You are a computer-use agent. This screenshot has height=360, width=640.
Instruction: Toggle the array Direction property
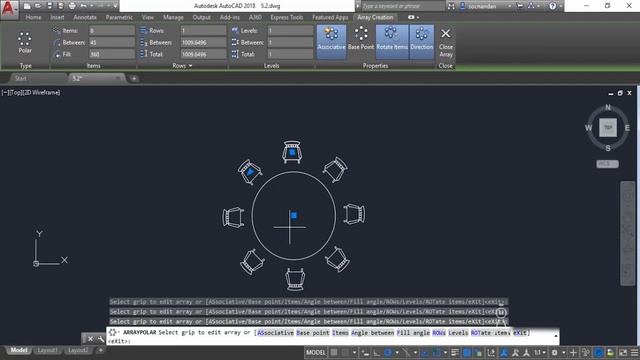422,41
